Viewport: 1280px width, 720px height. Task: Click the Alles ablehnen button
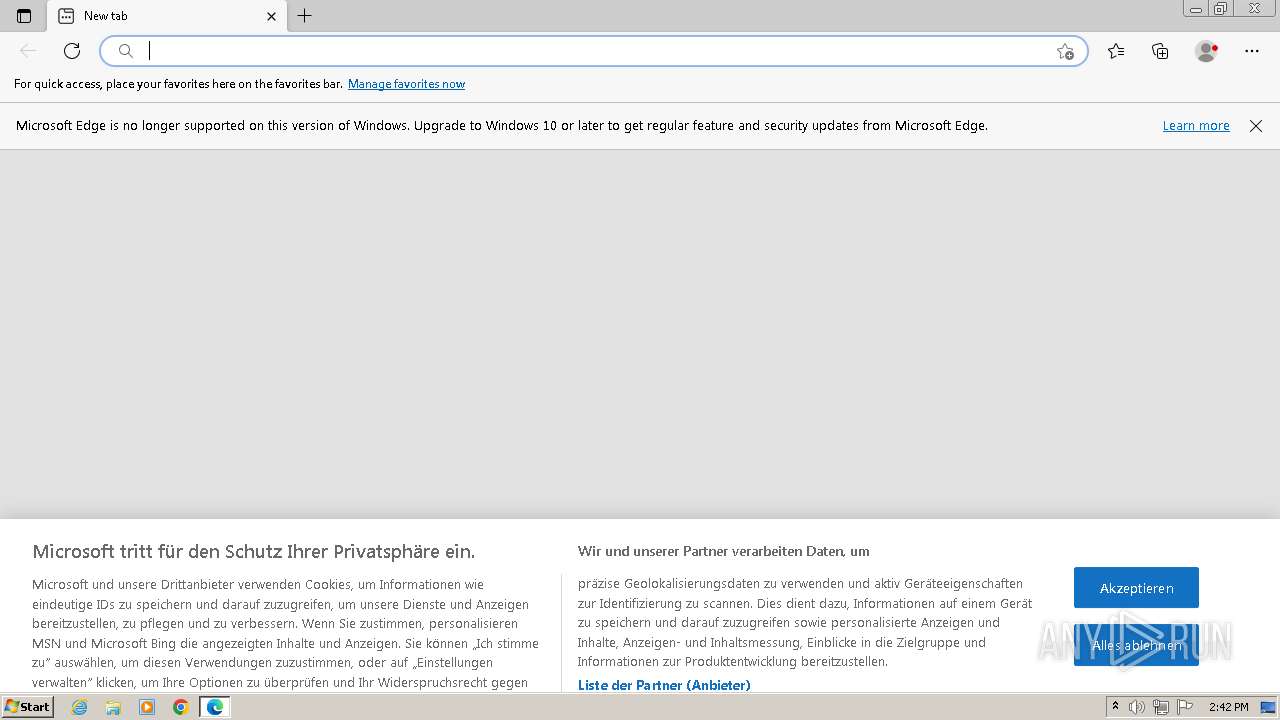[1136, 646]
